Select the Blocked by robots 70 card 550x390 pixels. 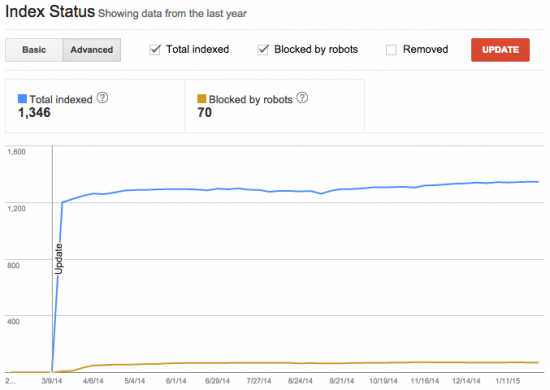pyautogui.click(x=274, y=106)
